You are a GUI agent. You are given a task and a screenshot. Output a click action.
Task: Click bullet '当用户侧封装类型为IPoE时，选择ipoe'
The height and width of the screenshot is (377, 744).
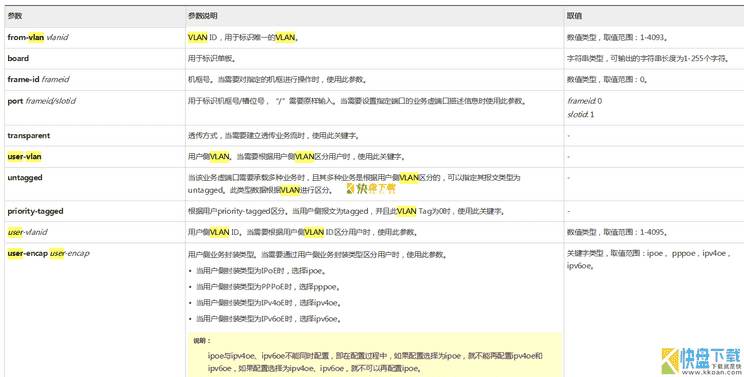(260, 271)
